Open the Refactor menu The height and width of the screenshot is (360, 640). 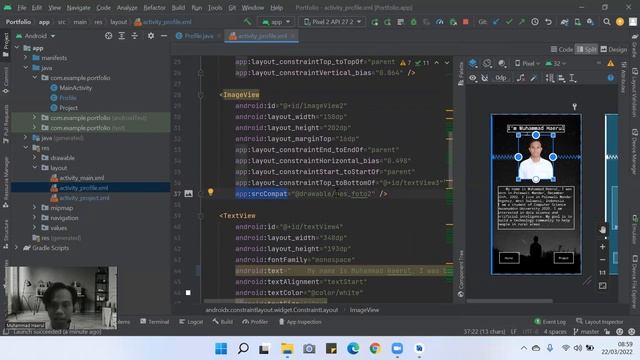(x=154, y=7)
